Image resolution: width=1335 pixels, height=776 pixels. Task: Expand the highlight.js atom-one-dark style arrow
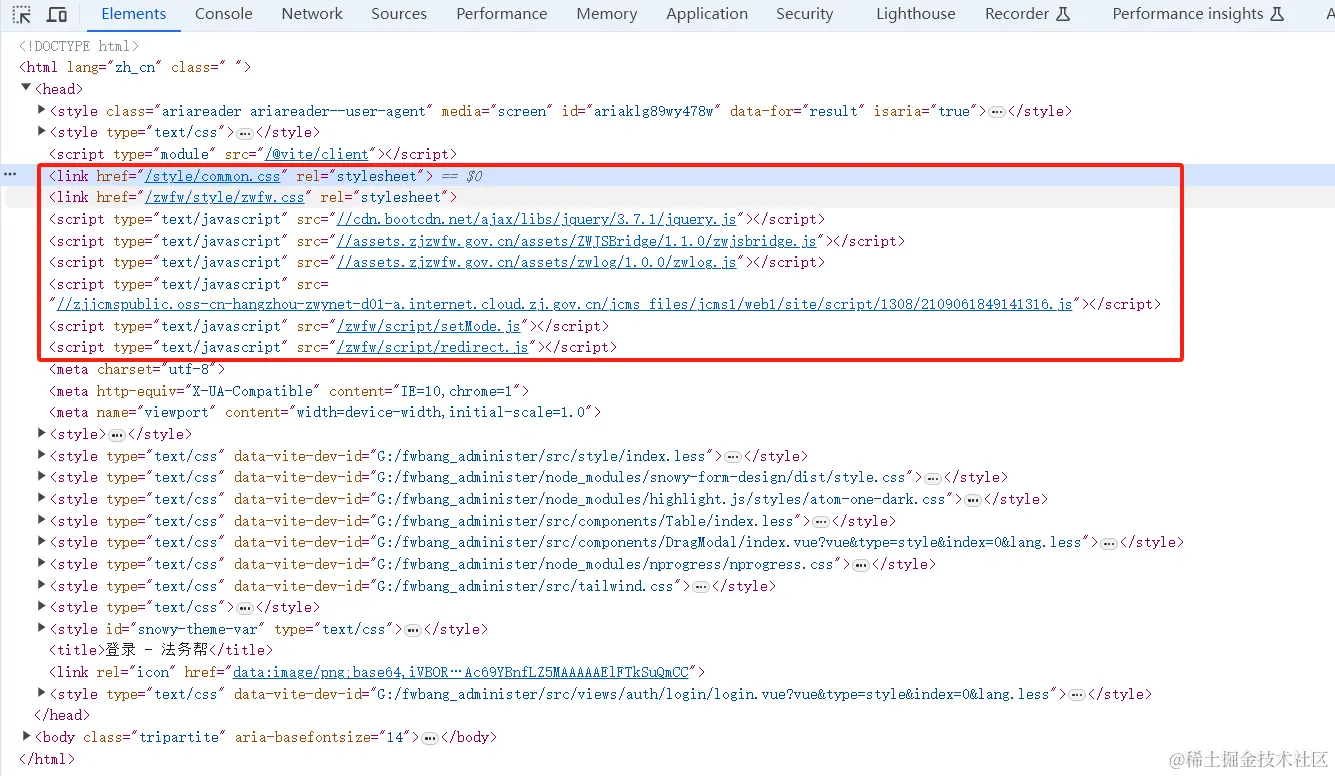coord(42,499)
